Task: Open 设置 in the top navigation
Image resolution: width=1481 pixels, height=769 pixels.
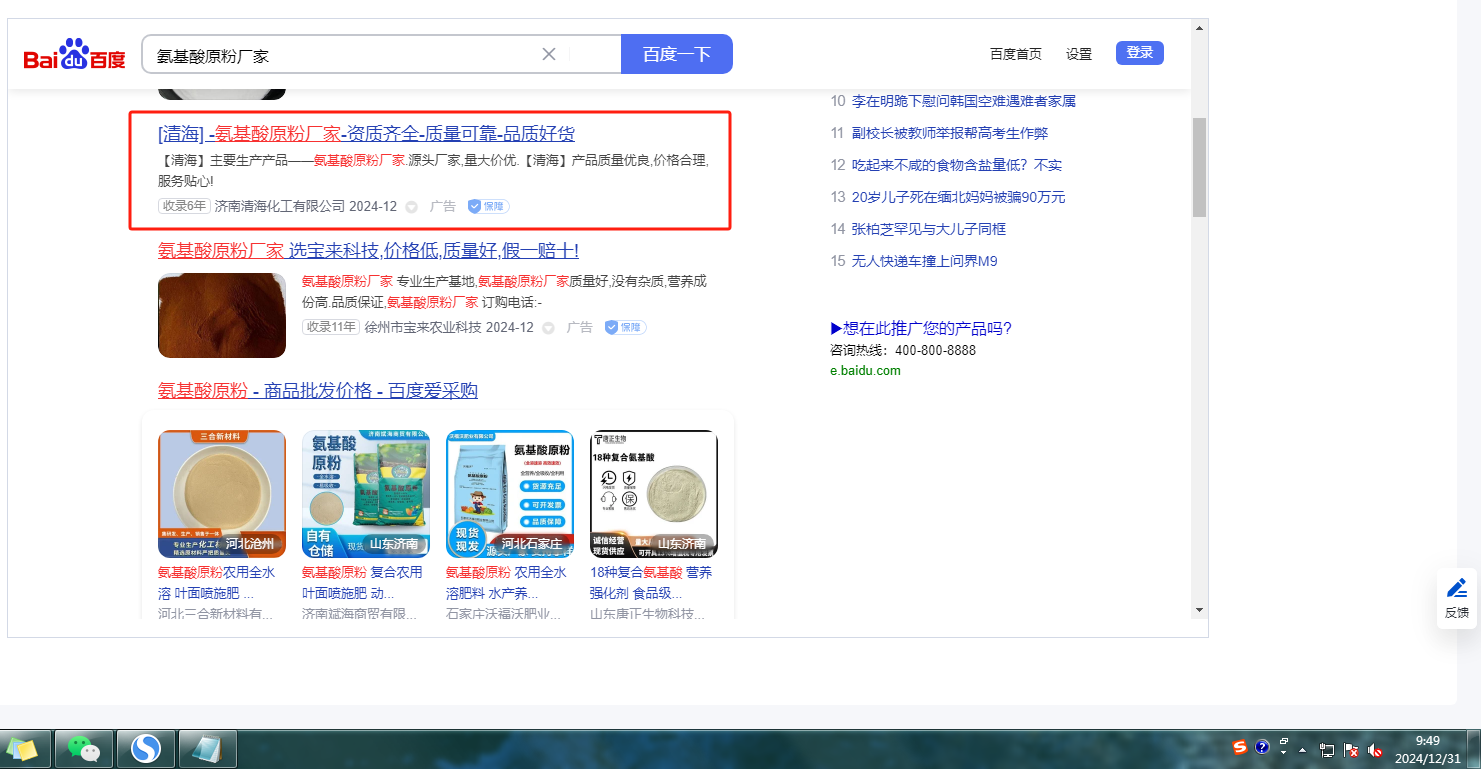Action: [x=1079, y=54]
